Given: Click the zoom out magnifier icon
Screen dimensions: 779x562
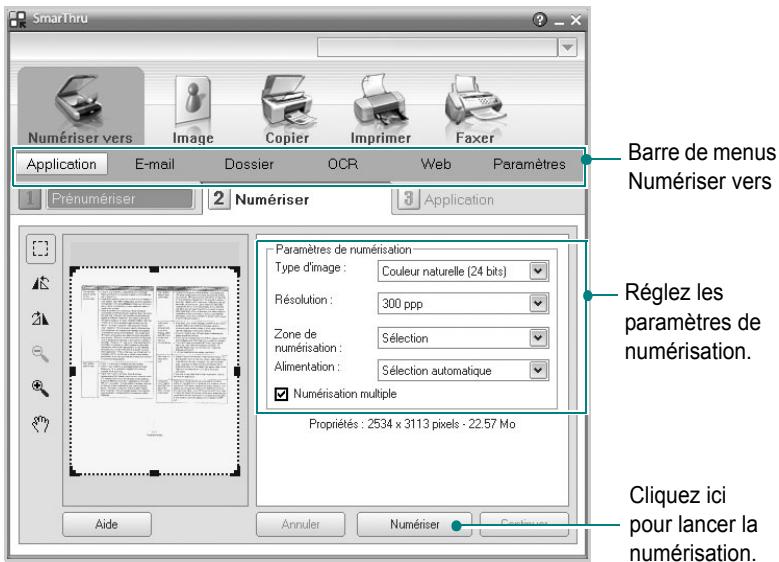Looking at the screenshot, I should point(40,353).
